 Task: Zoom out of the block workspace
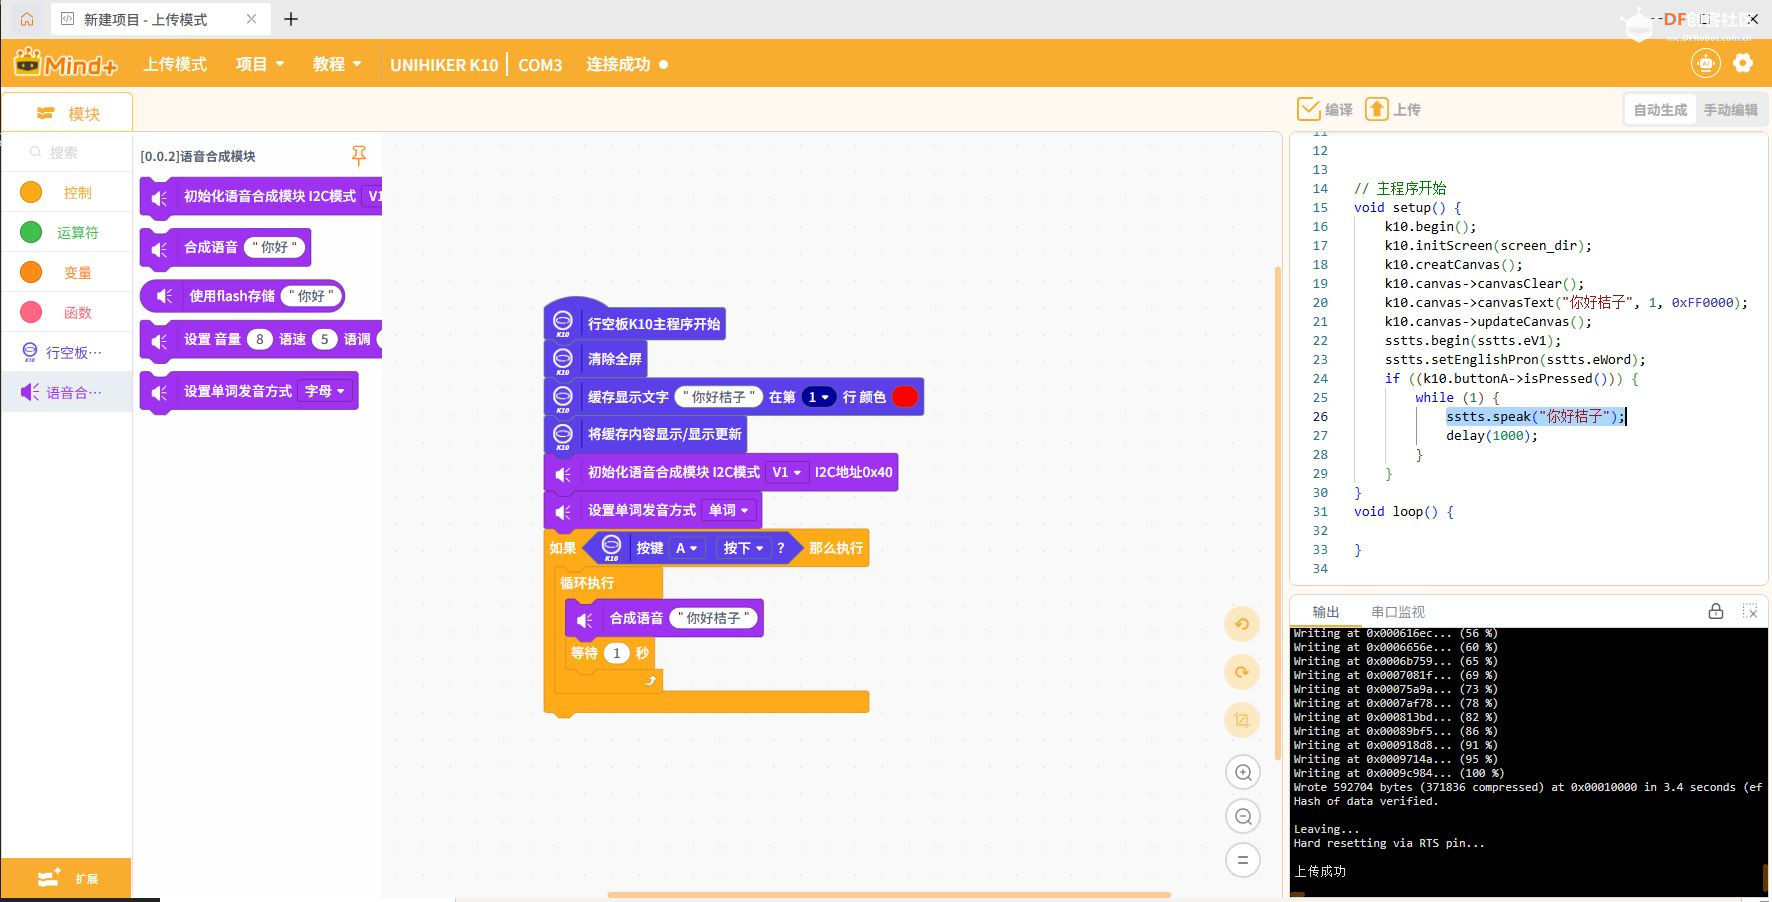pyautogui.click(x=1243, y=817)
